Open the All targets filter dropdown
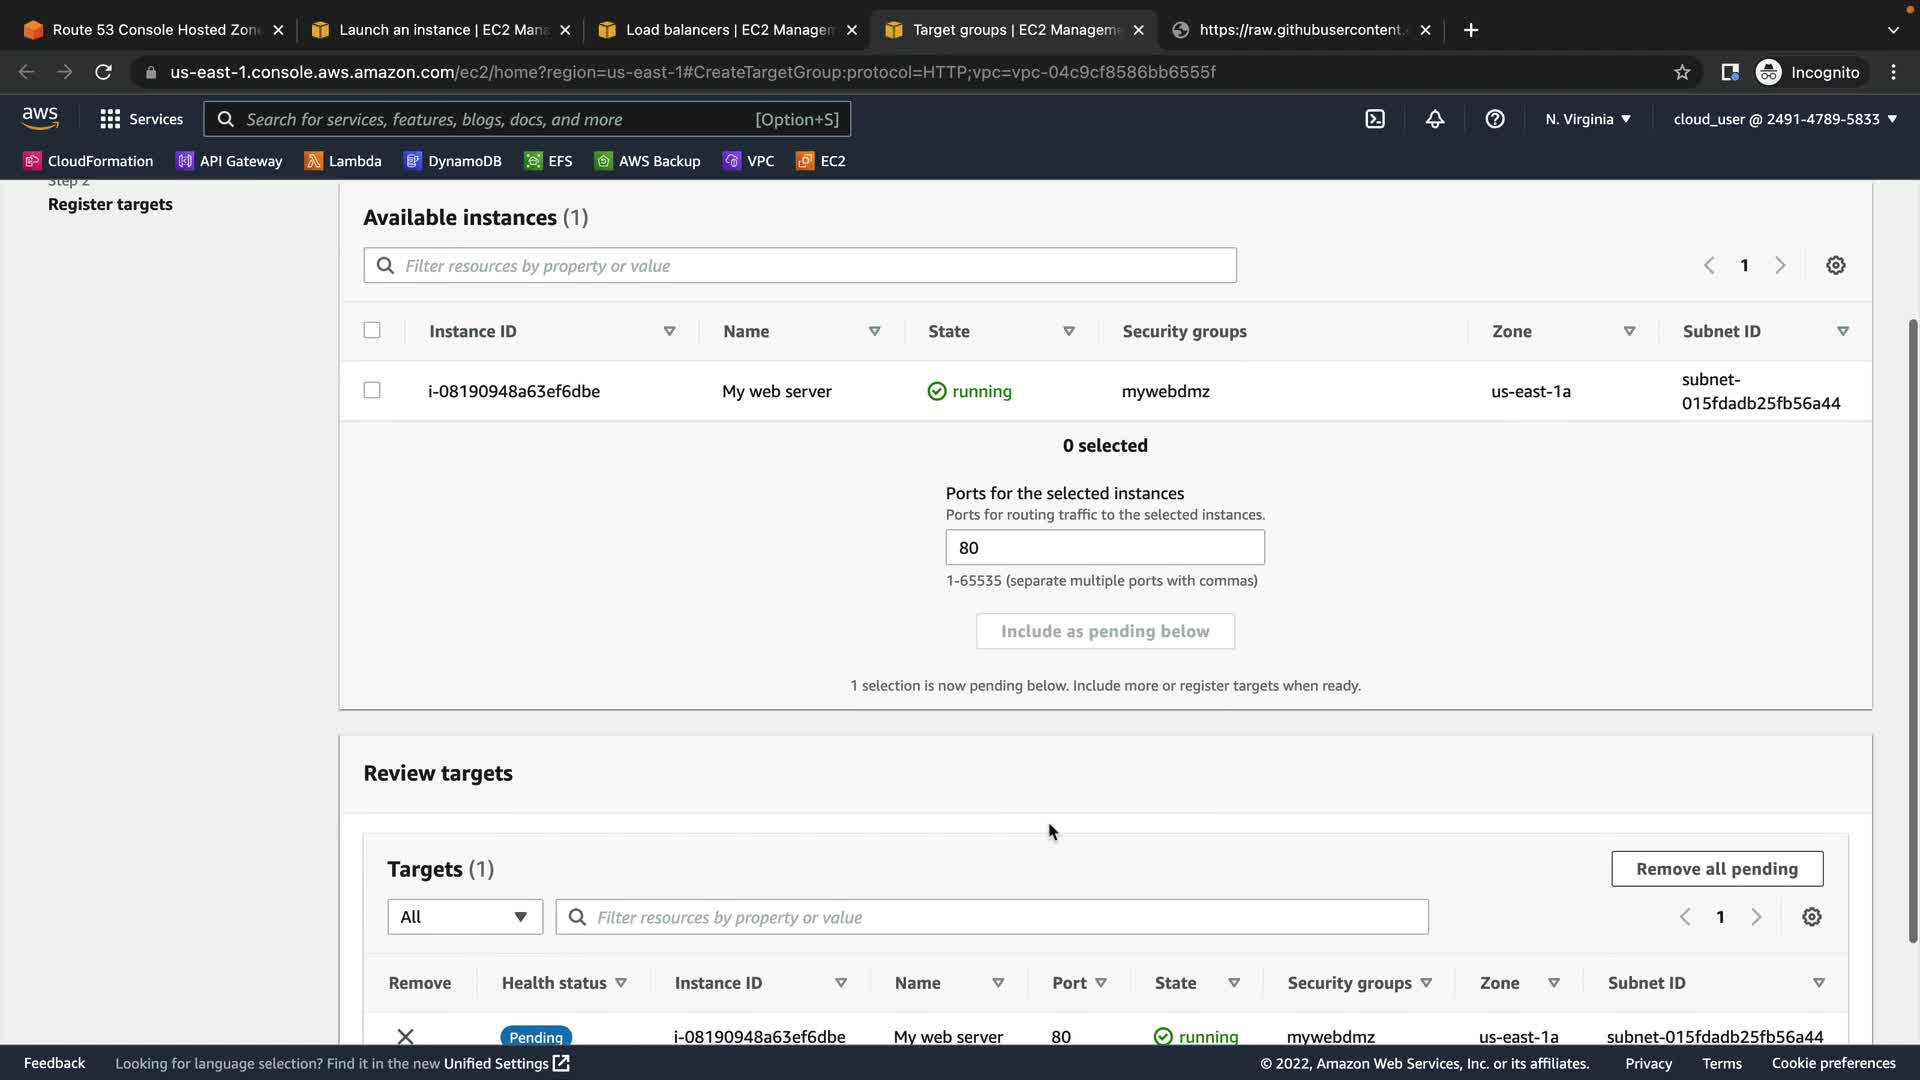1920x1080 pixels. coord(465,917)
